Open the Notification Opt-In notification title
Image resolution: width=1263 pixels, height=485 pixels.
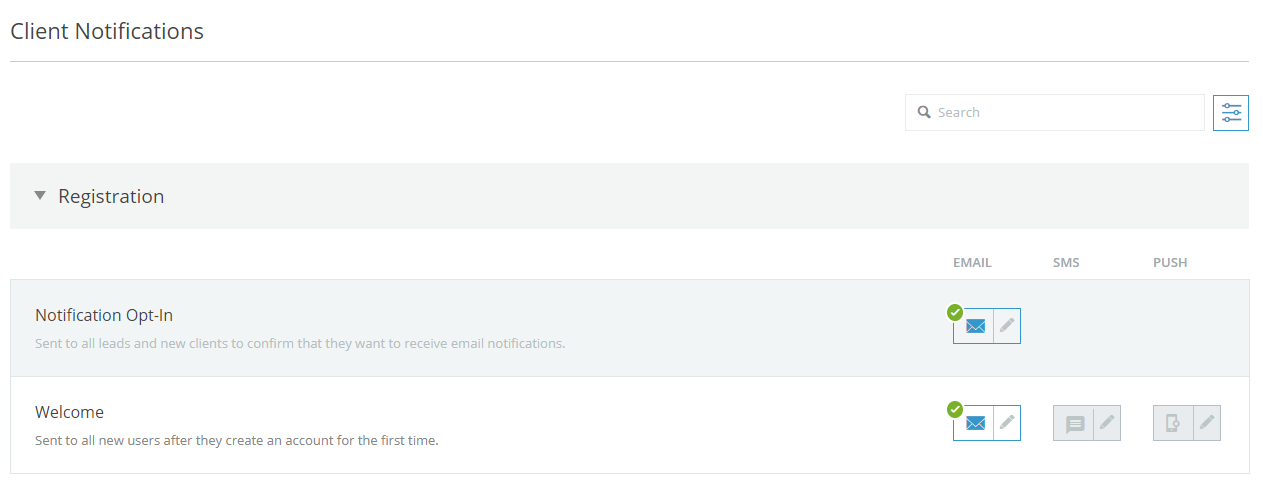point(104,315)
